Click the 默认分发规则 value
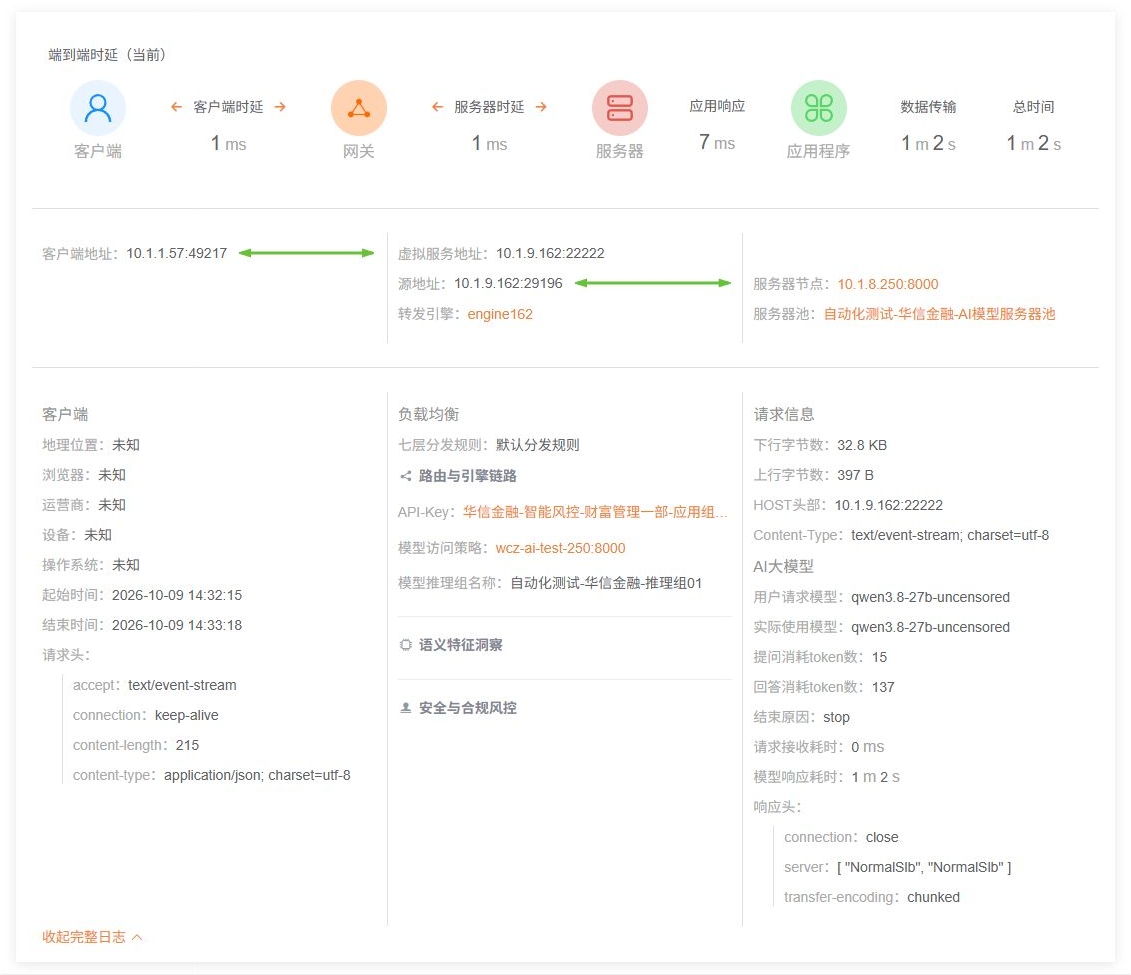The height and width of the screenshot is (975, 1131). (537, 445)
